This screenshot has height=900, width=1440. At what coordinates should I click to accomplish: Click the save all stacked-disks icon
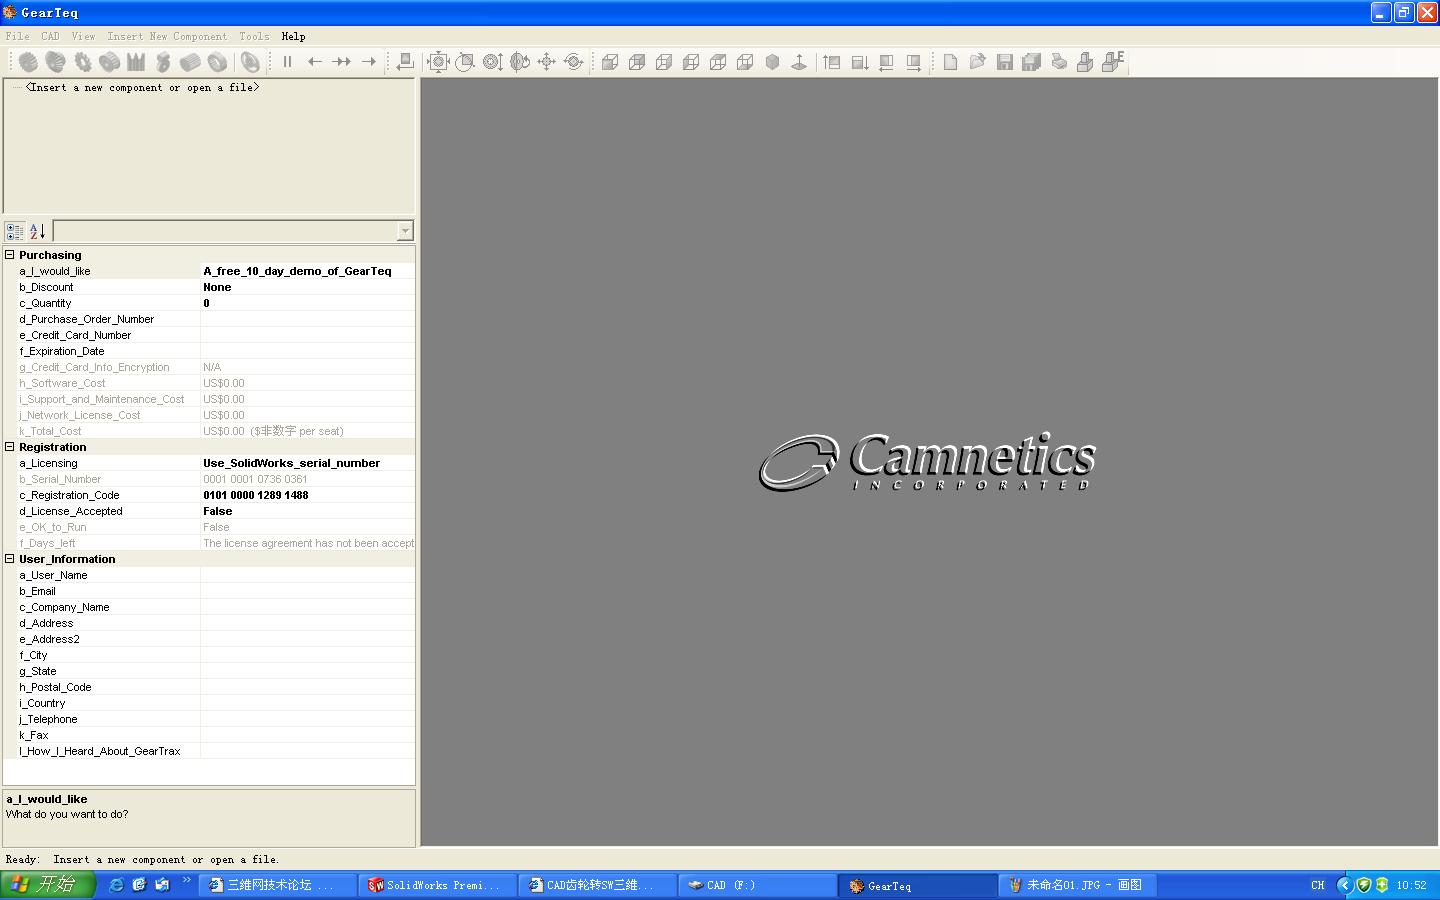[x=1031, y=62]
